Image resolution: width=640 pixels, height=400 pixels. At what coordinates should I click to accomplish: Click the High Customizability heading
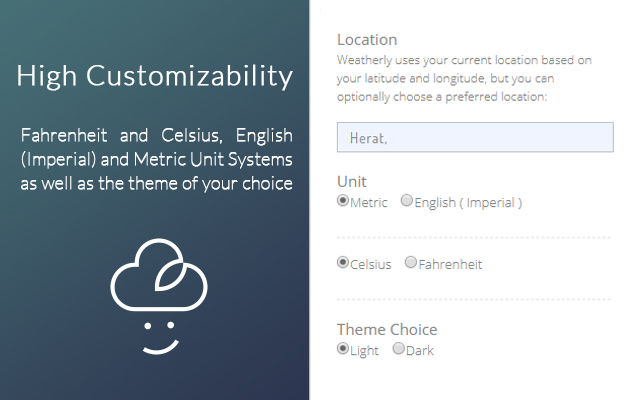tap(155, 76)
